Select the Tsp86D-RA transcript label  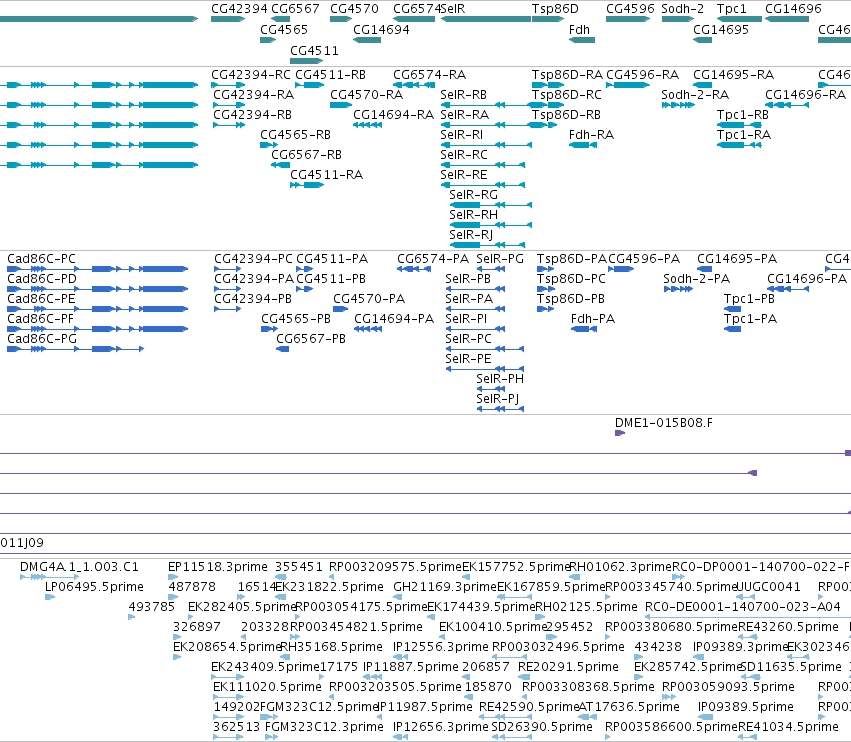pyautogui.click(x=567, y=74)
